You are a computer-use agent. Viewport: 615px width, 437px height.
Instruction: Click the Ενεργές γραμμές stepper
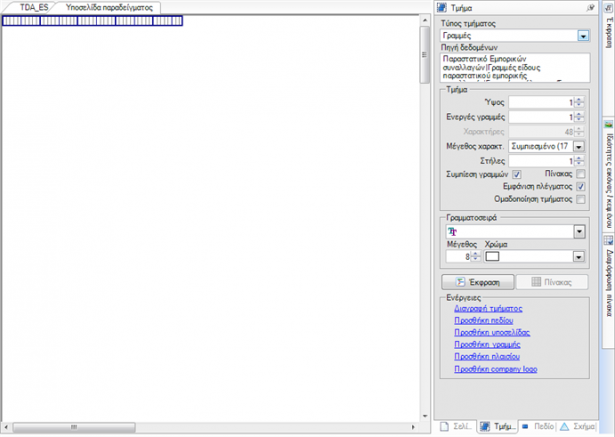(x=579, y=117)
